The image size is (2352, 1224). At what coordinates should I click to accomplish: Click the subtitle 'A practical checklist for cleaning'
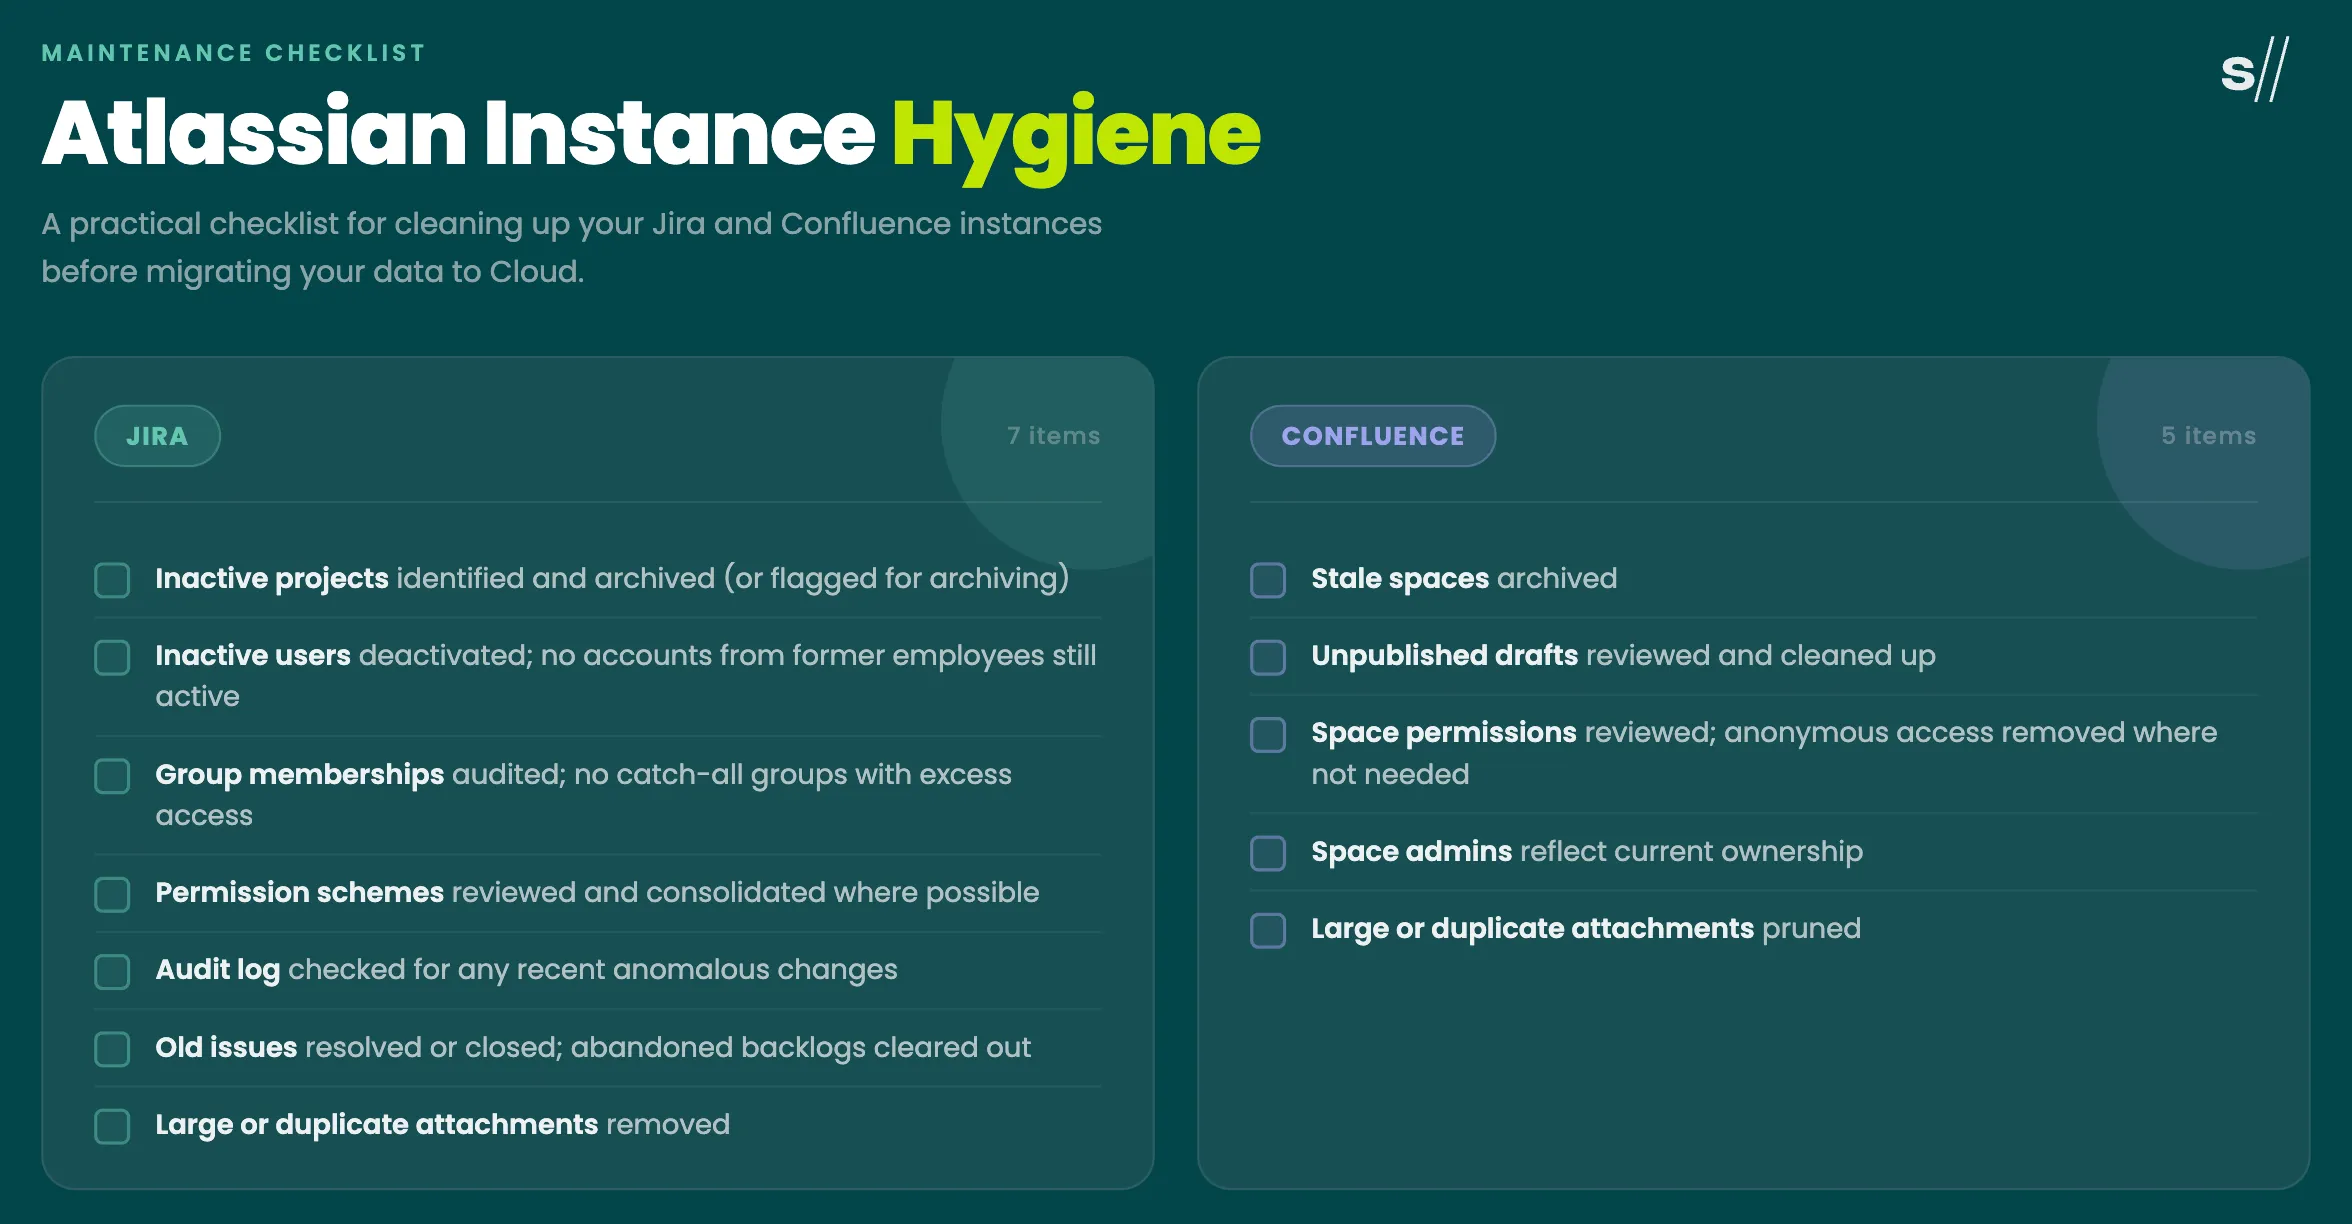(571, 247)
